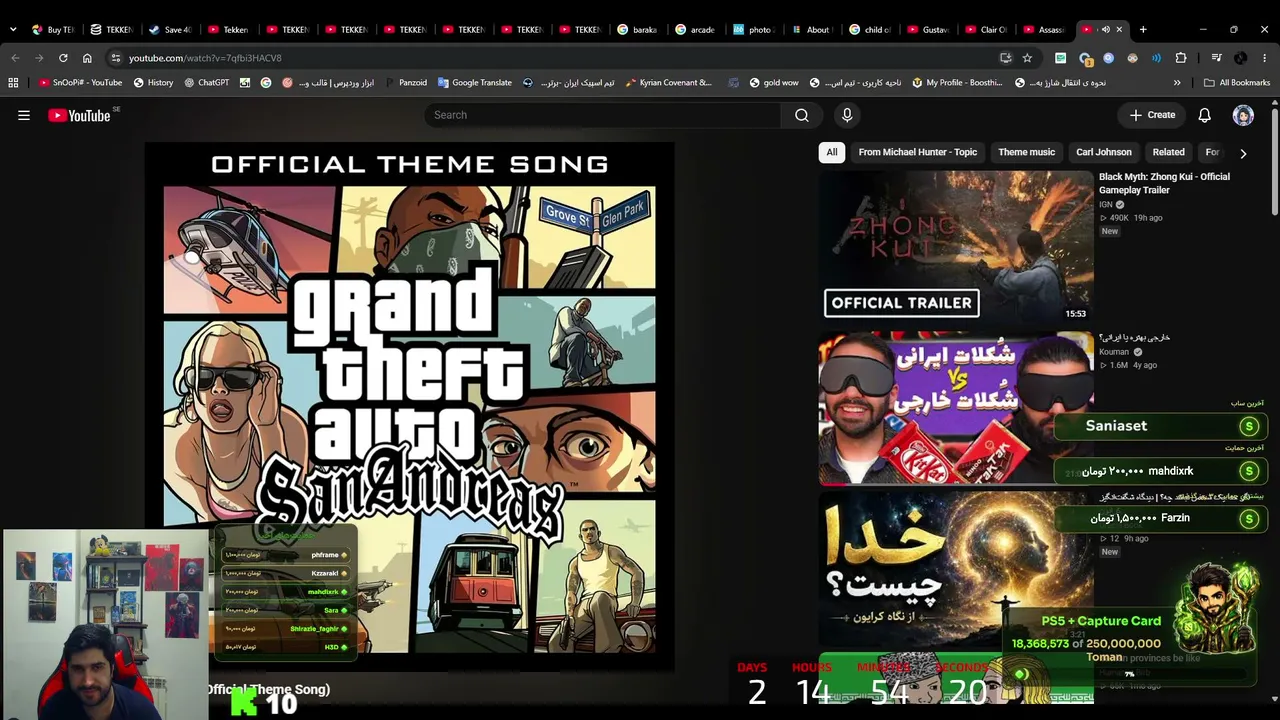Switch to the Save 40 Steam tab
Viewport: 1280px width, 720px height.
pyautogui.click(x=169, y=30)
